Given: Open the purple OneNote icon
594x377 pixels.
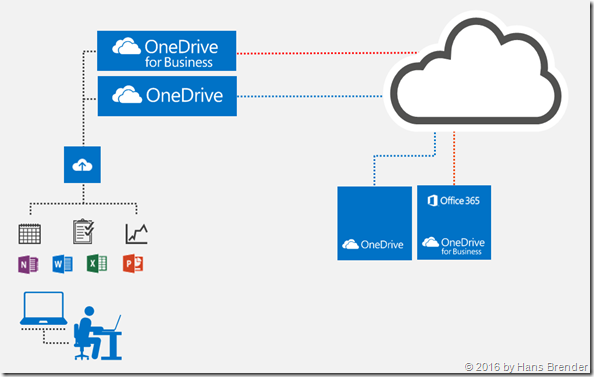Looking at the screenshot, I should click(x=28, y=264).
